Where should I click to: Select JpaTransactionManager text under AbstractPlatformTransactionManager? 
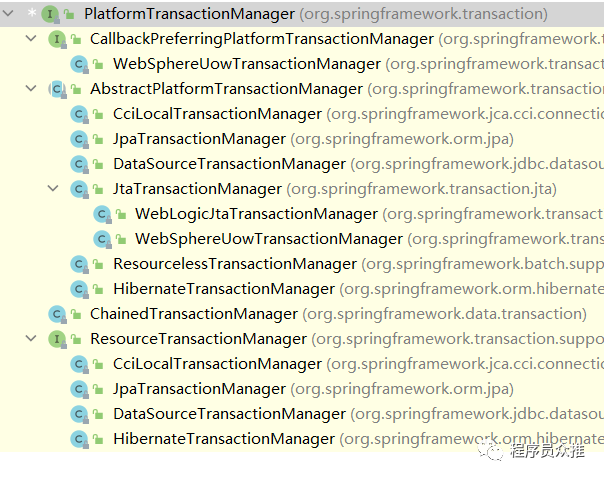tap(200, 139)
